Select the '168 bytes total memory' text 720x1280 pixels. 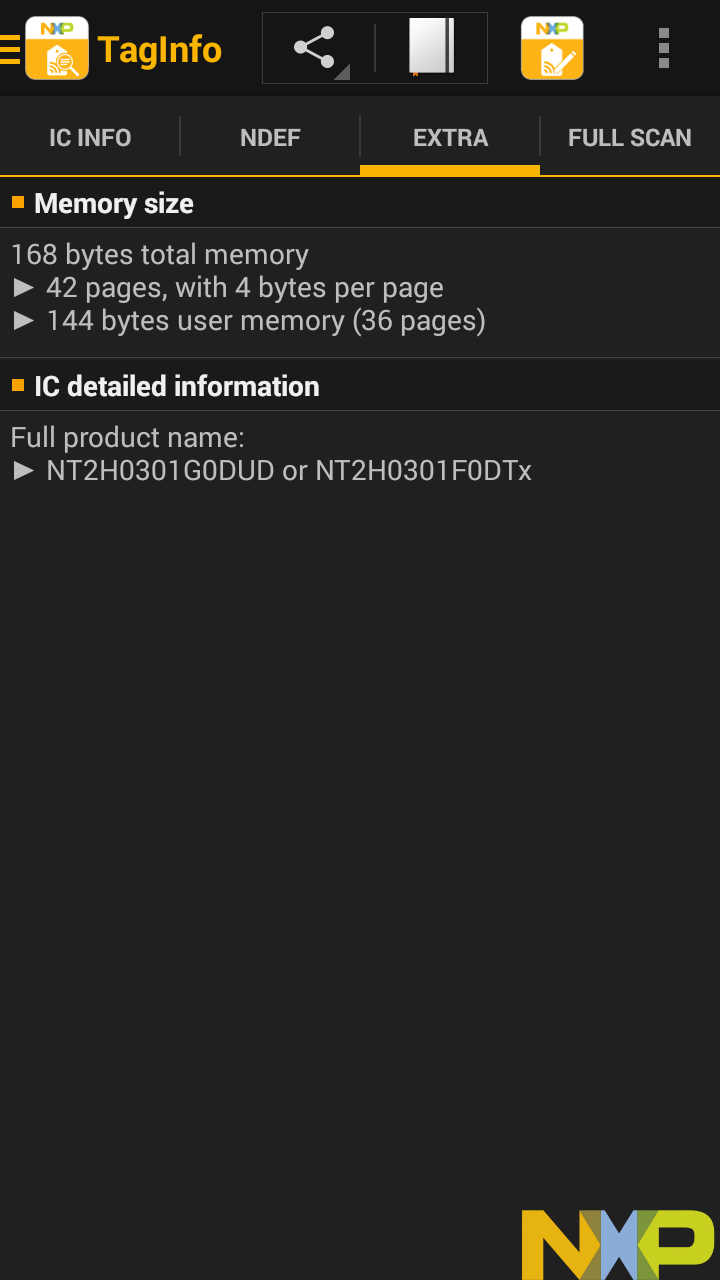pos(160,255)
